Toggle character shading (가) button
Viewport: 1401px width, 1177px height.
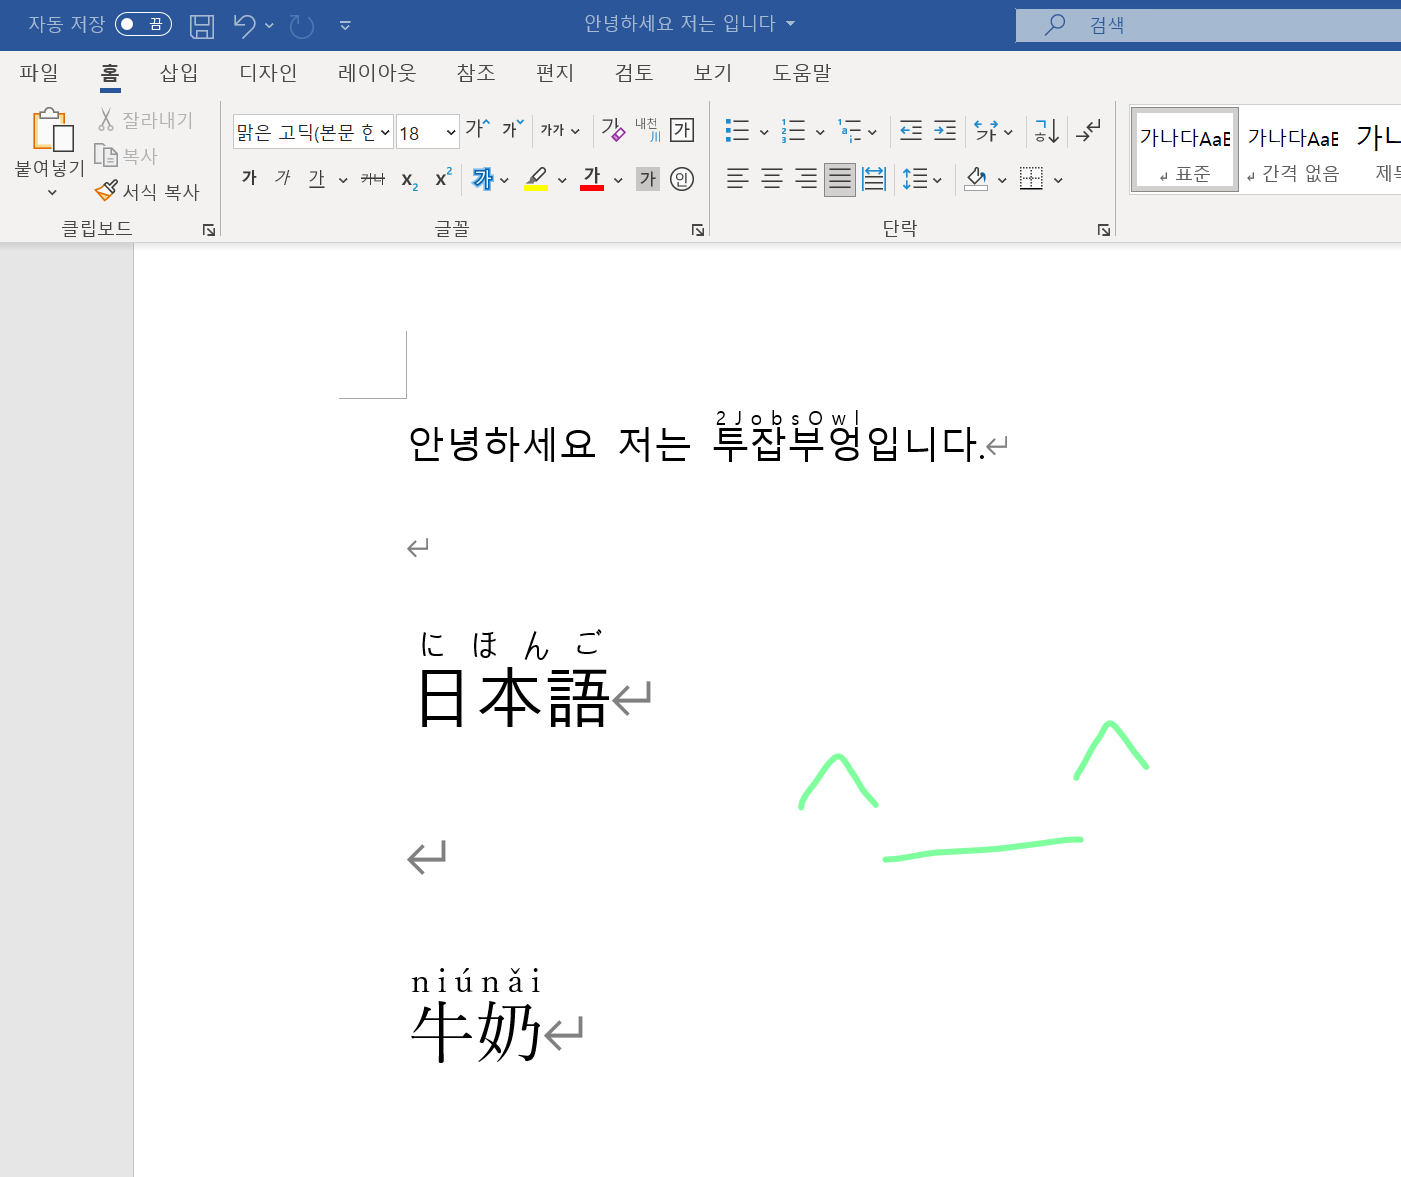[x=648, y=179]
